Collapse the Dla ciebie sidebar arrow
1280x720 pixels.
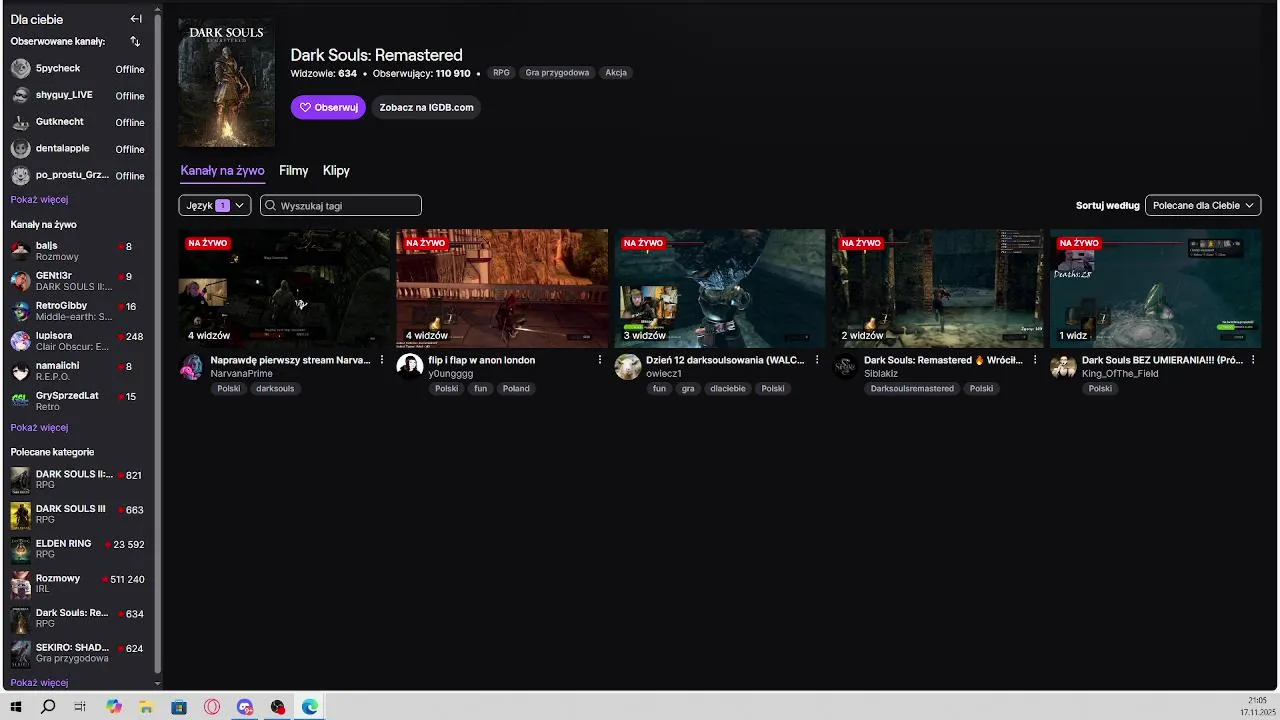coord(136,19)
